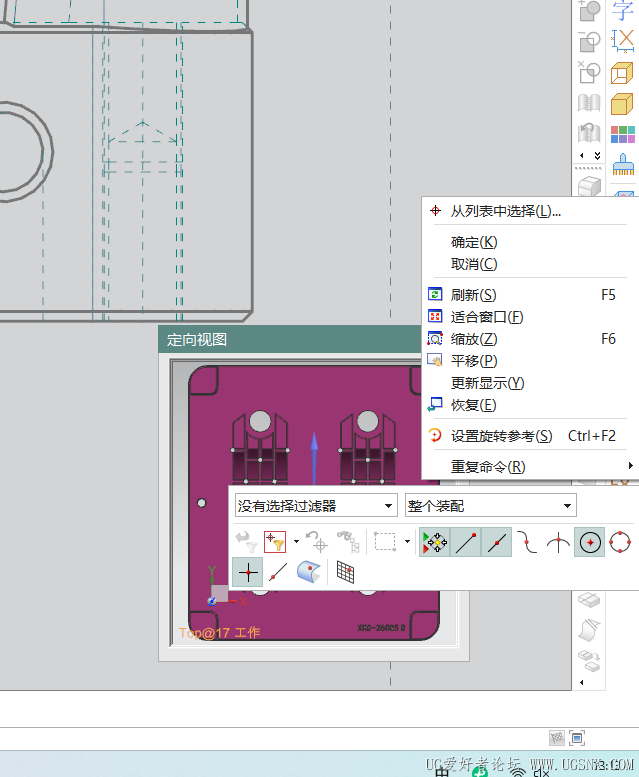Click the muted volume tray icon
639x777 pixels.
[x=542, y=772]
